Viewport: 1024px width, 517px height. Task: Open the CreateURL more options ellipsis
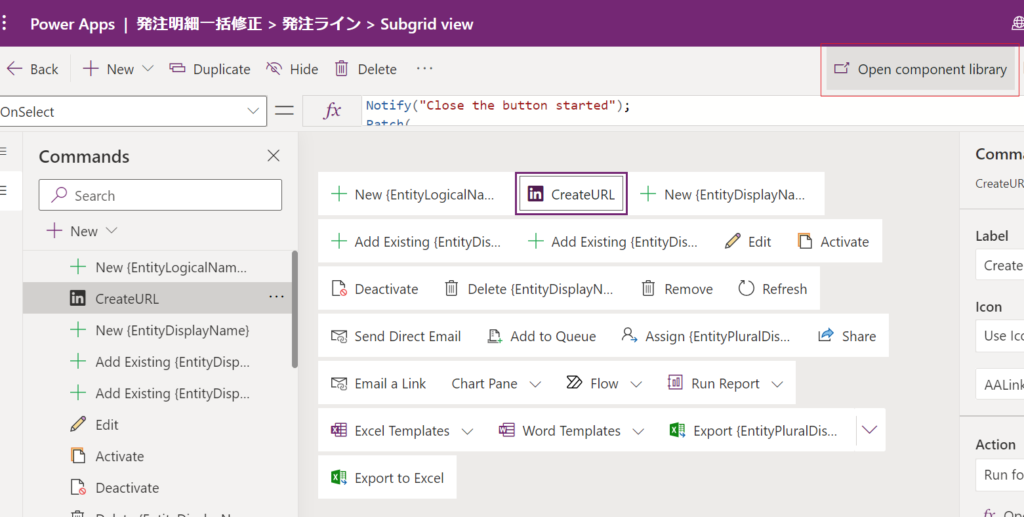276,298
